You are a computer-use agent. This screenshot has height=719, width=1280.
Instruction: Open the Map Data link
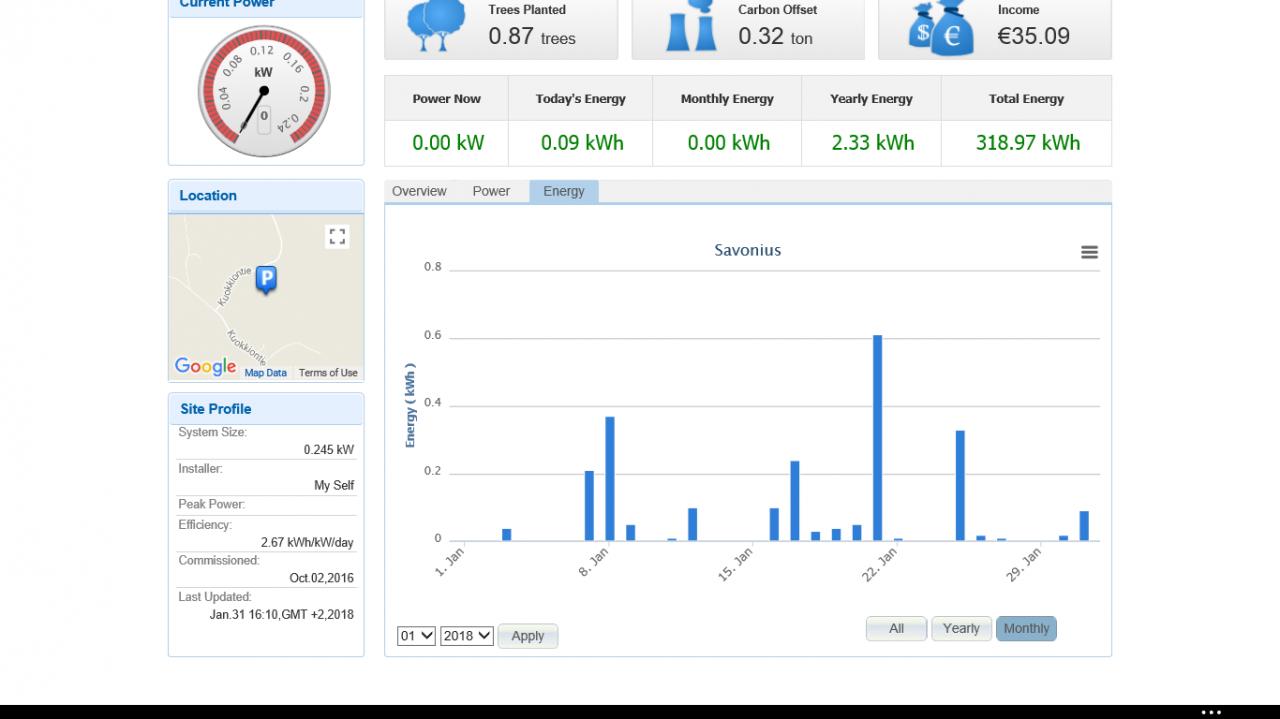click(266, 373)
